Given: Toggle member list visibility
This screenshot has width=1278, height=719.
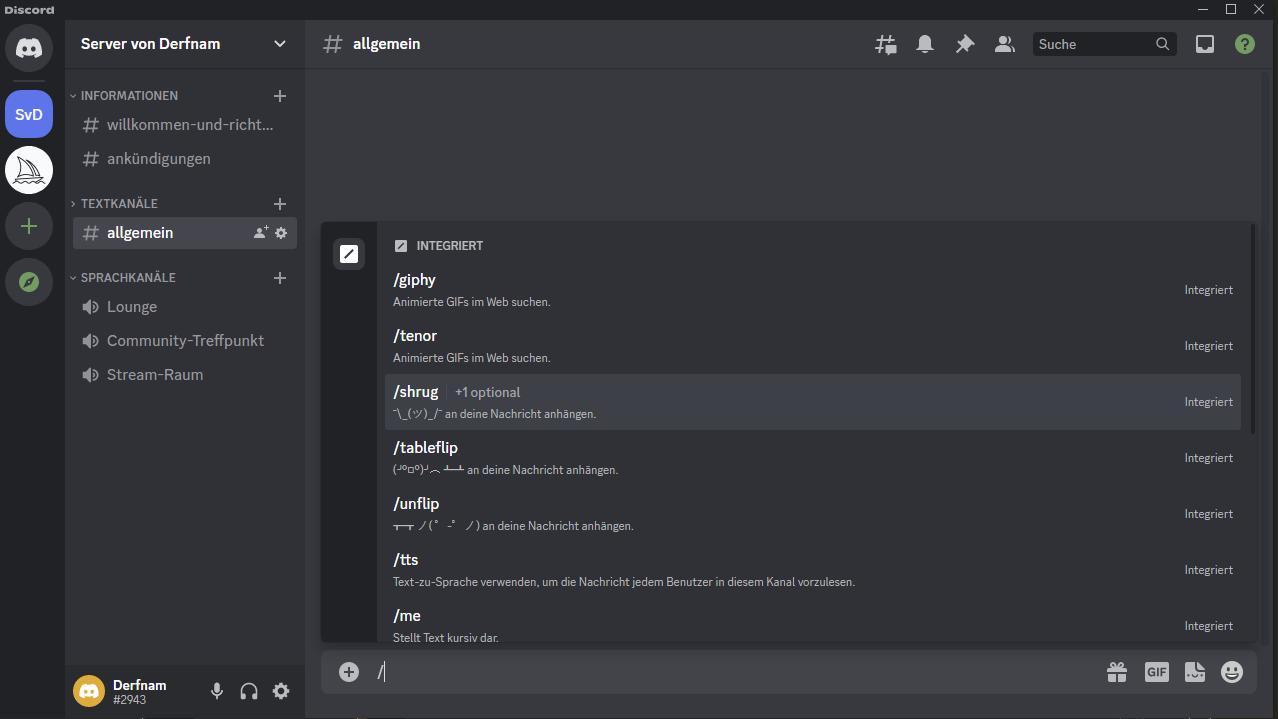Looking at the screenshot, I should pyautogui.click(x=1004, y=44).
